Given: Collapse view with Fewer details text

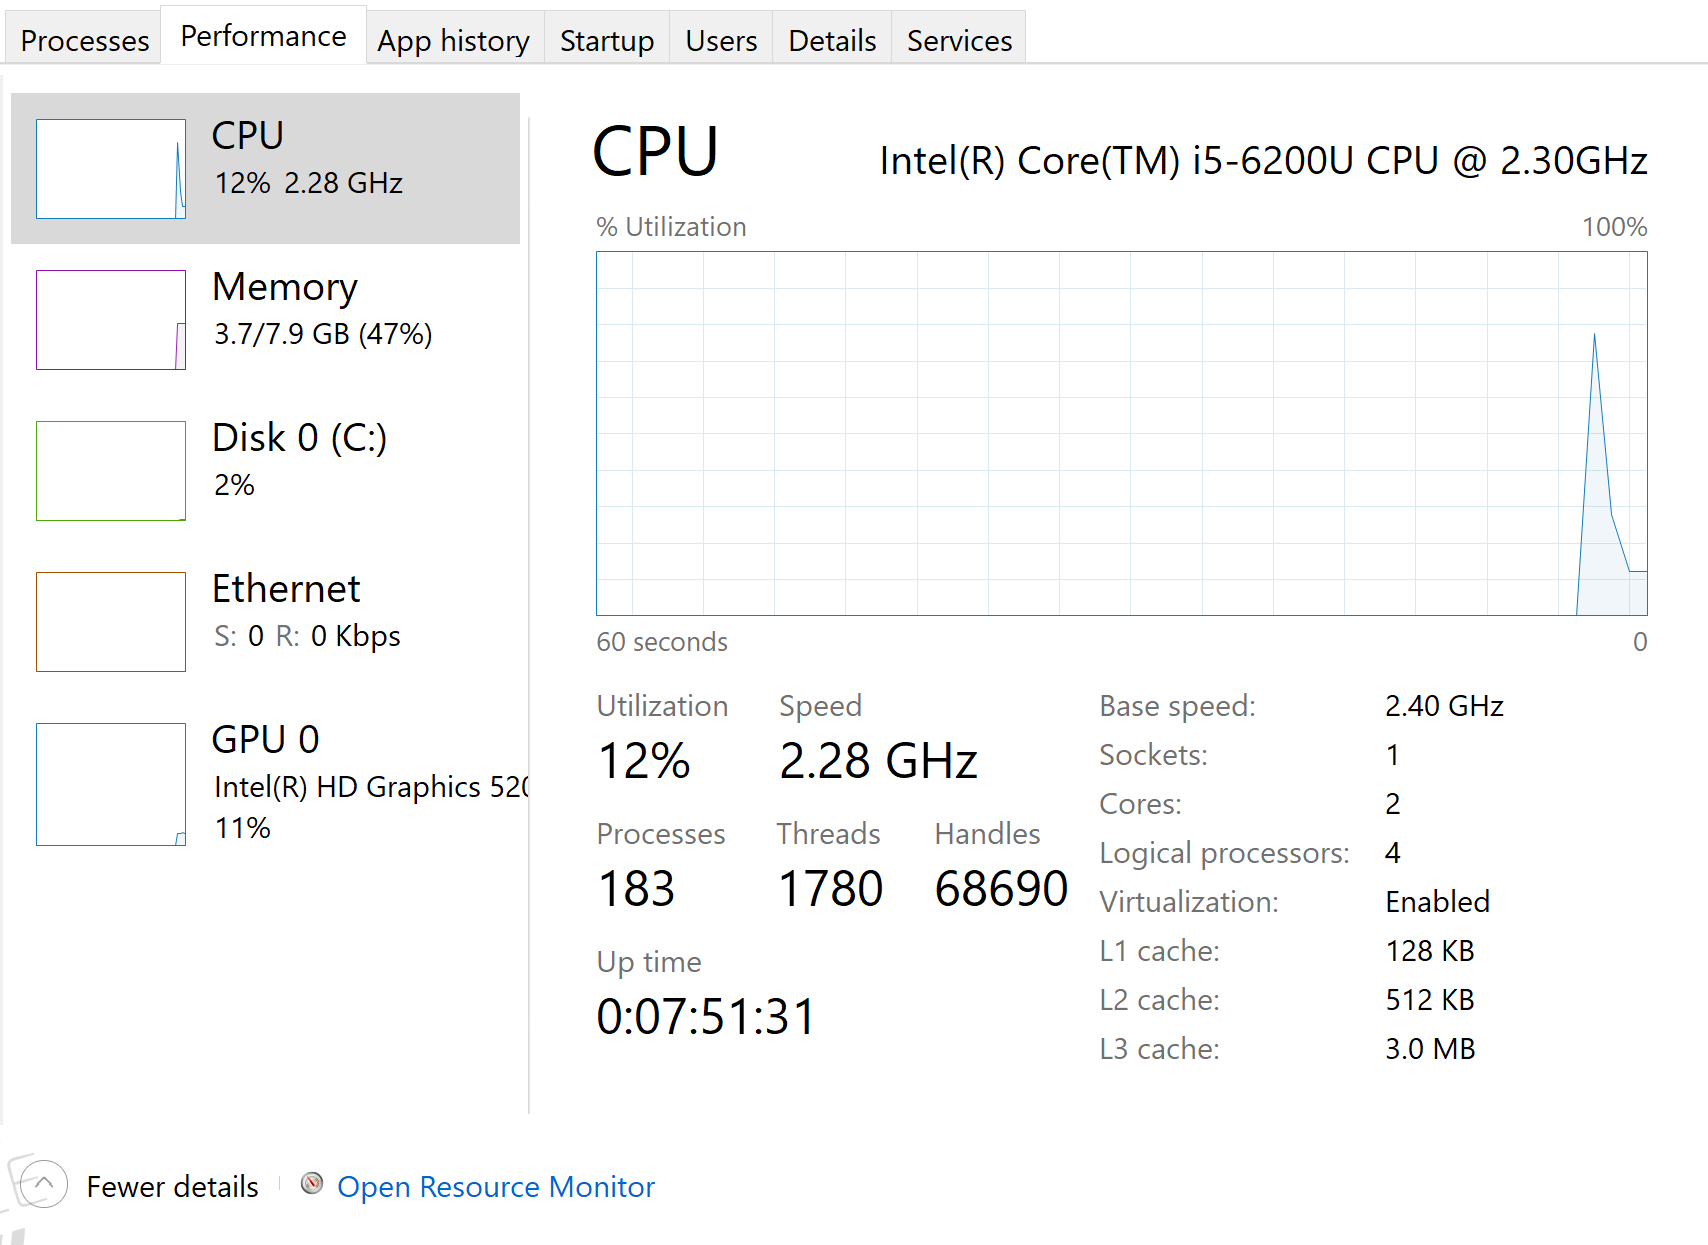Looking at the screenshot, I should (172, 1187).
